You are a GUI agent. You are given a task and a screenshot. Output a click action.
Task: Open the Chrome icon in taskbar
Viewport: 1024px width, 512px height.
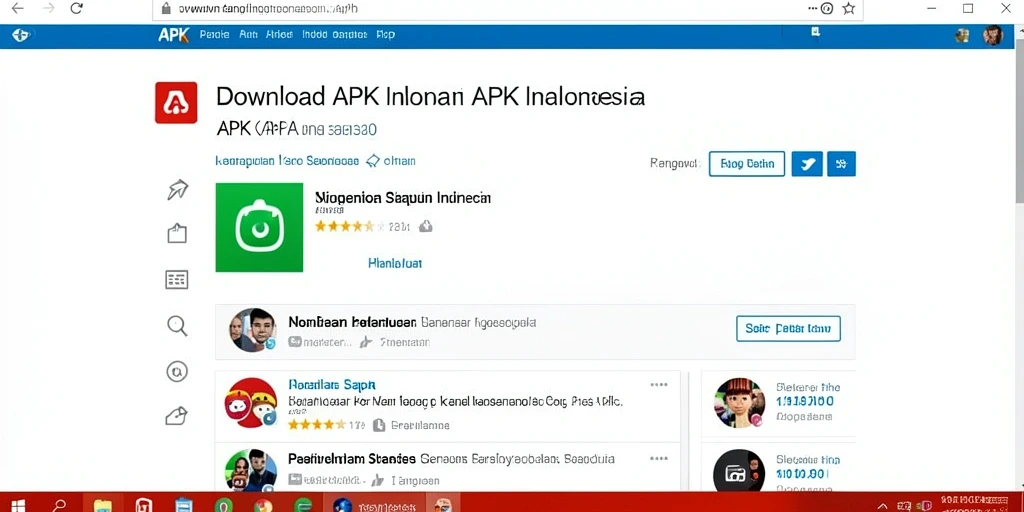(x=263, y=505)
